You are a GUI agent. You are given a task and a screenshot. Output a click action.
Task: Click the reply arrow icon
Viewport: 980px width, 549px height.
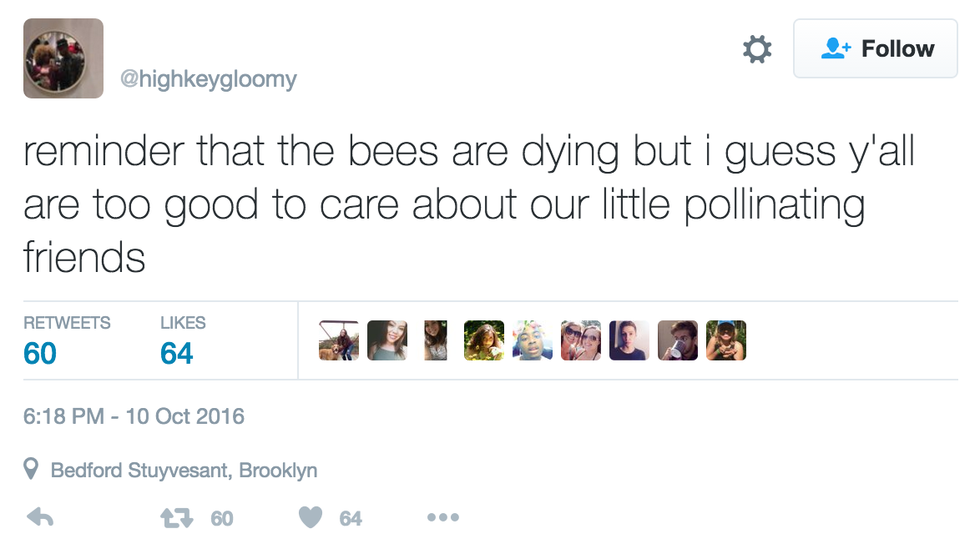coord(39,517)
